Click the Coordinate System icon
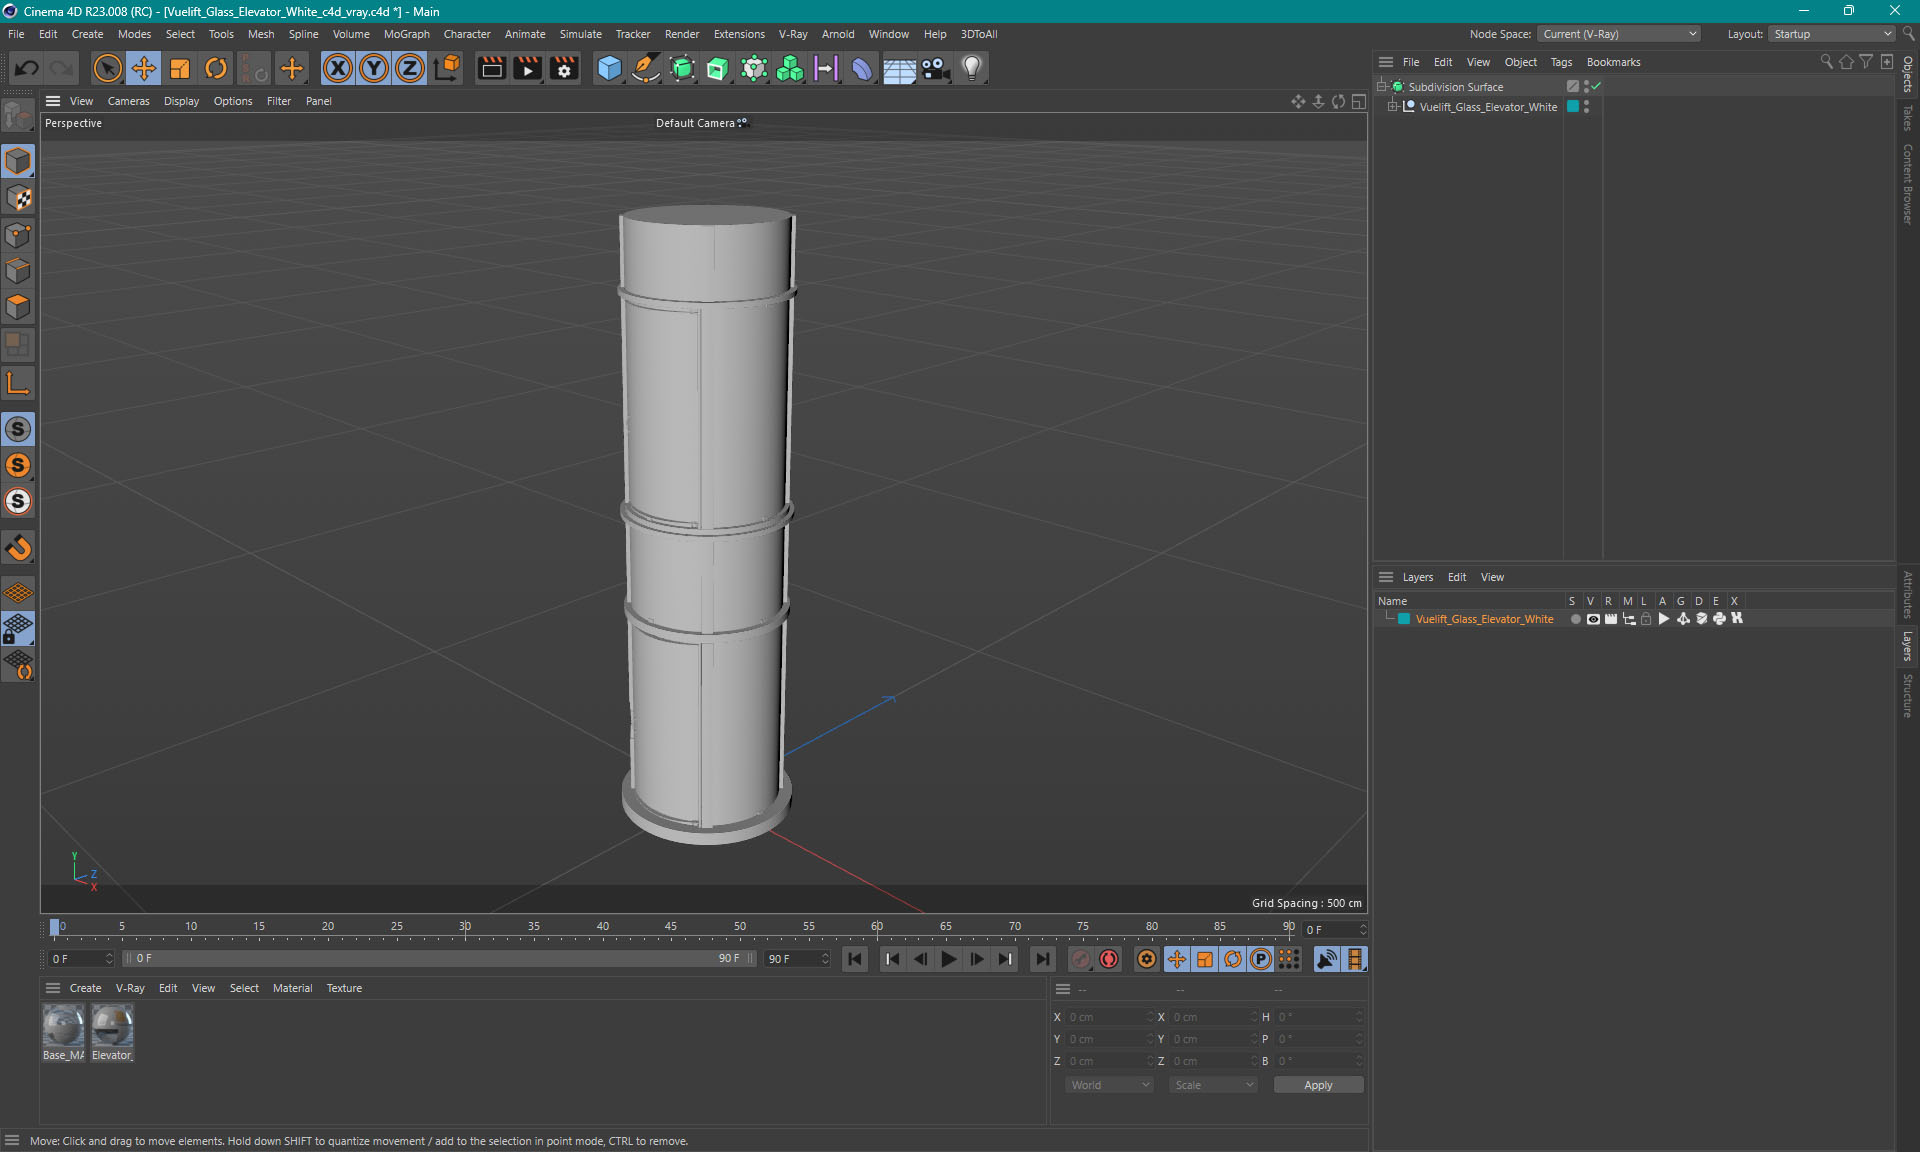 (x=447, y=68)
